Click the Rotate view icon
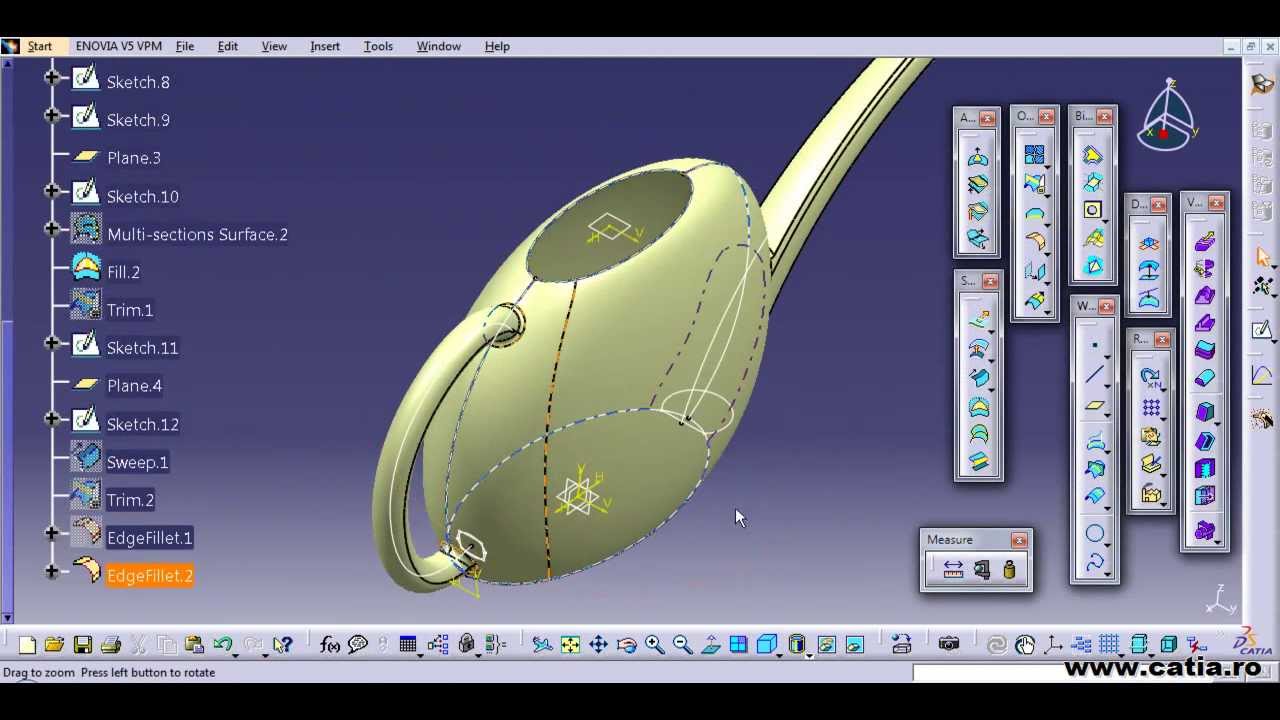 pos(626,645)
